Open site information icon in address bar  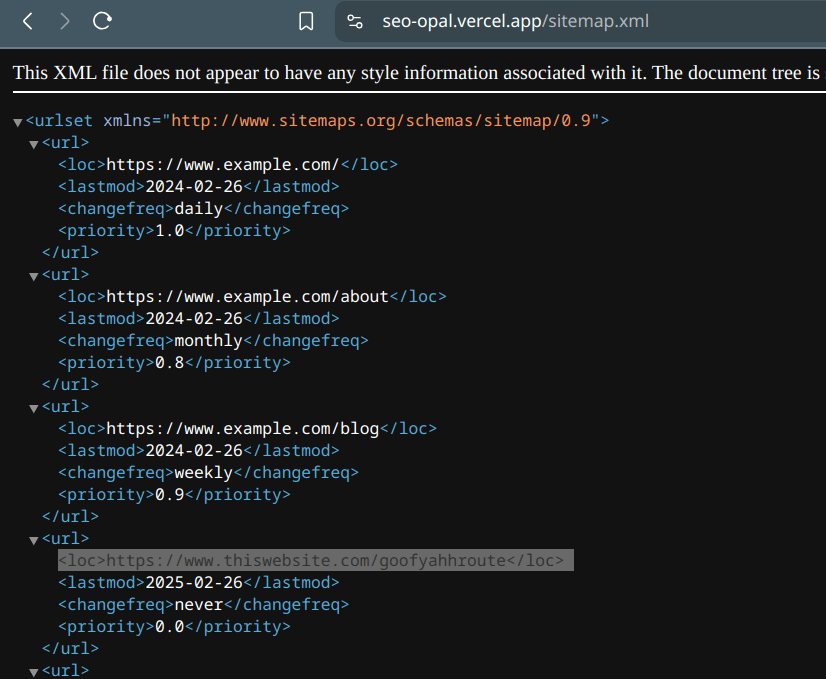tap(354, 21)
